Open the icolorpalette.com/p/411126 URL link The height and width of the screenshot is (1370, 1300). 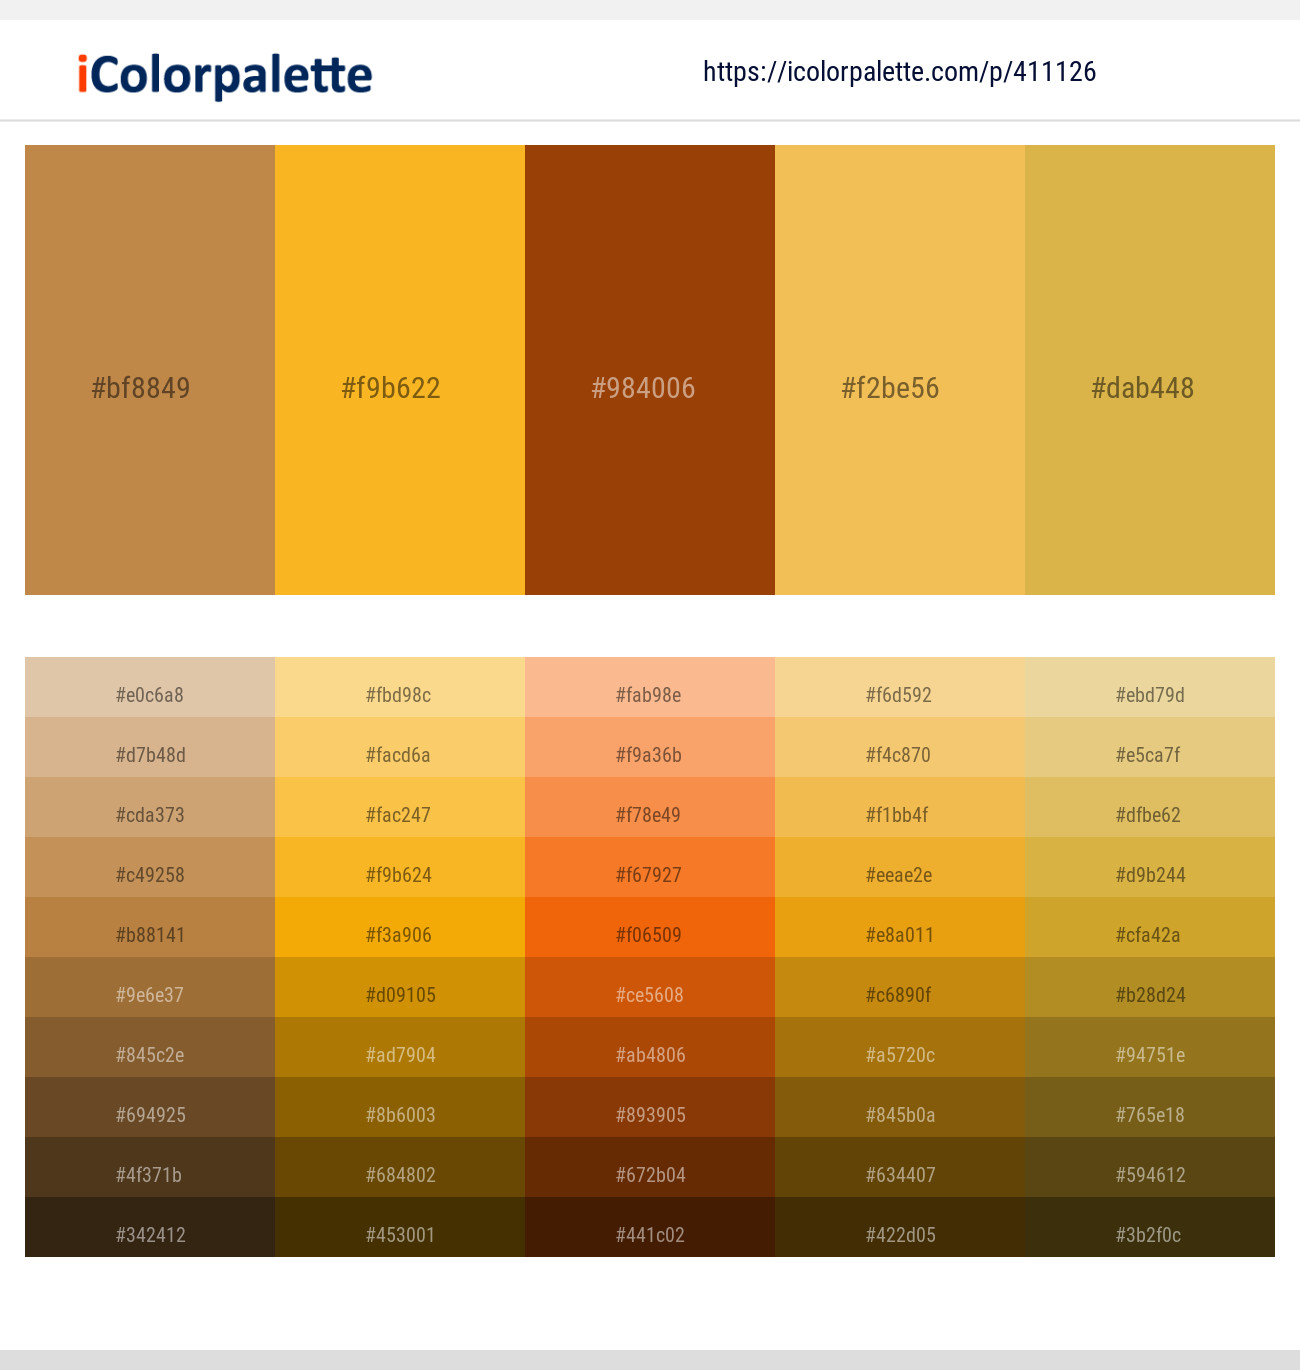pyautogui.click(x=899, y=72)
